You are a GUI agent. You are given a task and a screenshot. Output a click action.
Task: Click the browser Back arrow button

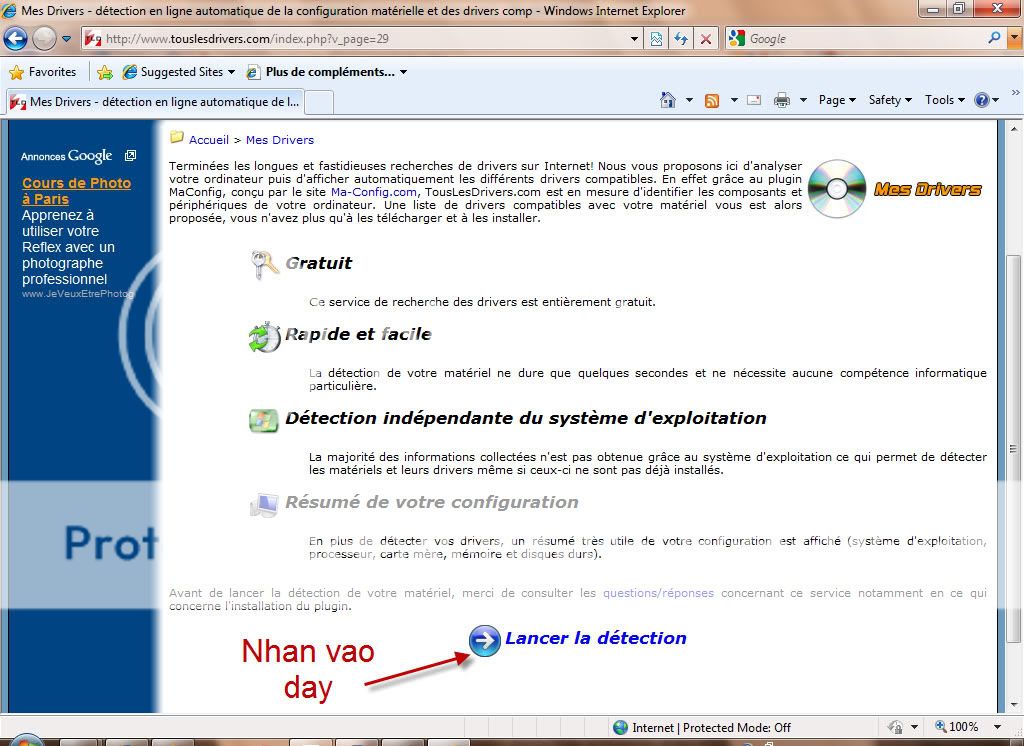16,39
